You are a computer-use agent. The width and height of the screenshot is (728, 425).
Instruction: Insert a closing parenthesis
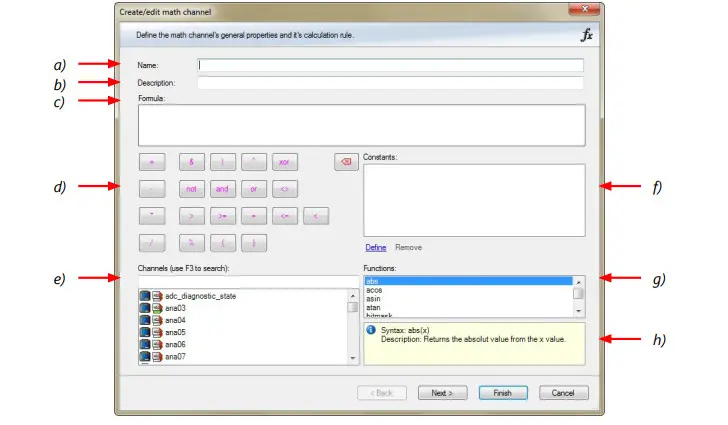[254, 243]
